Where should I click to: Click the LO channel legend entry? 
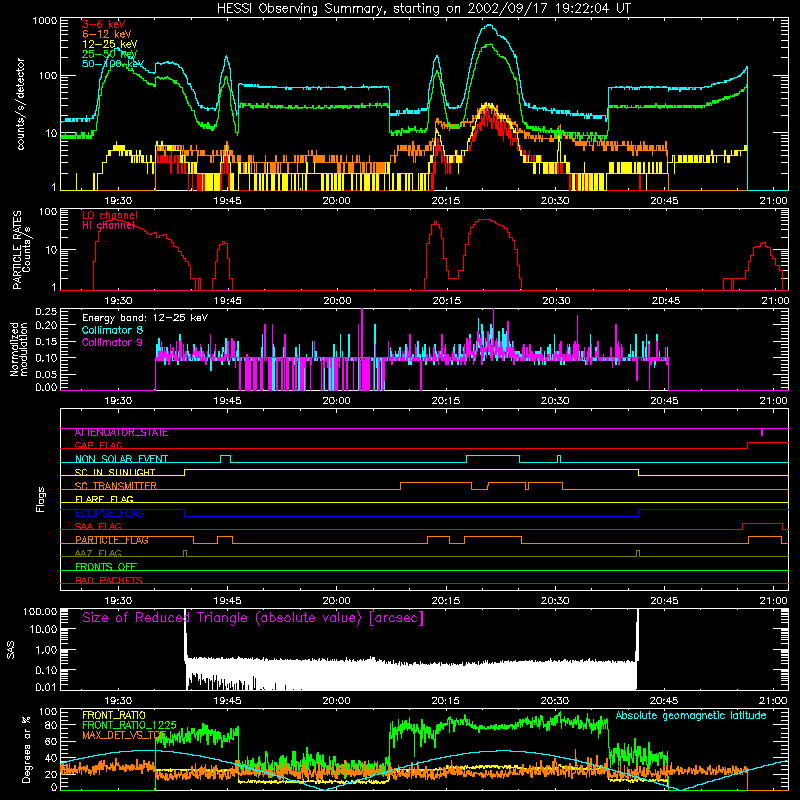[x=110, y=215]
